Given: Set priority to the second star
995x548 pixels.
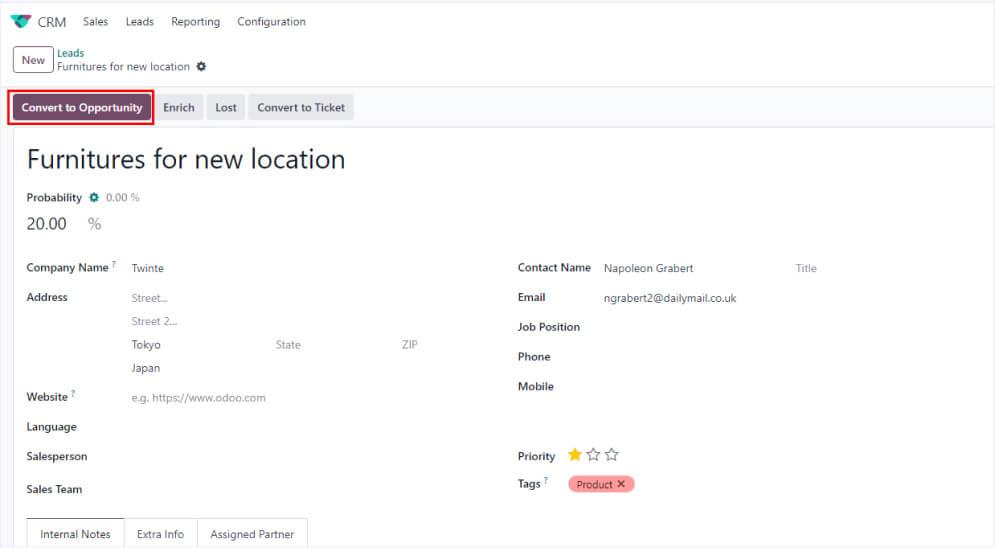Looking at the screenshot, I should (x=593, y=455).
